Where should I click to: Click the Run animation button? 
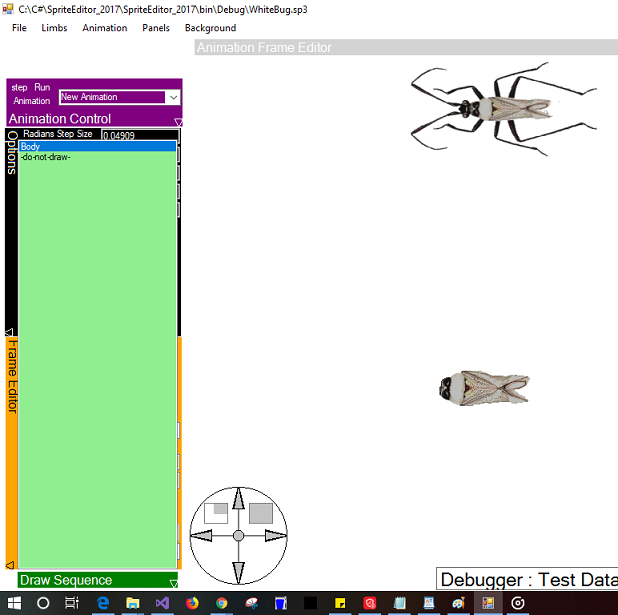[x=42, y=87]
